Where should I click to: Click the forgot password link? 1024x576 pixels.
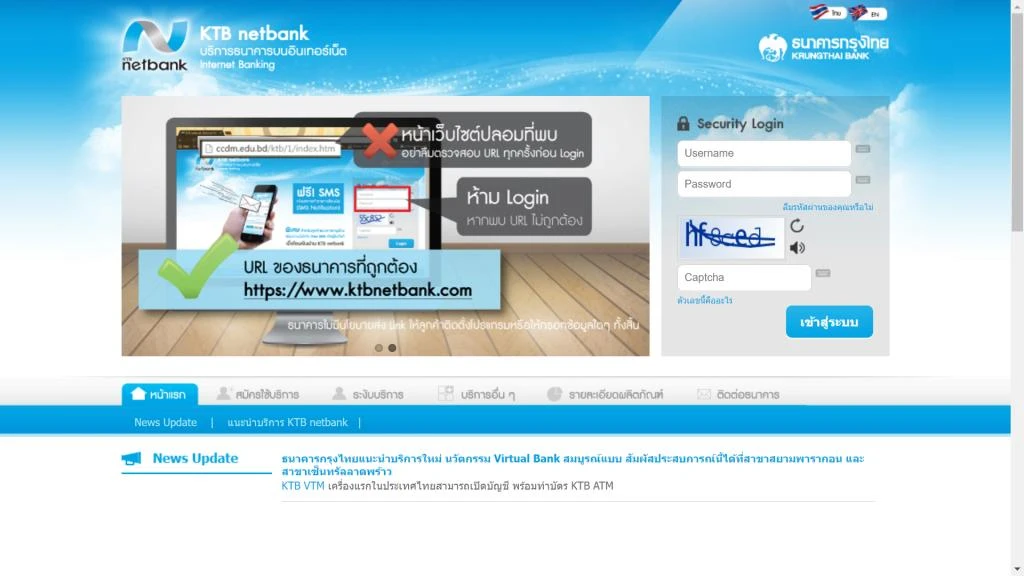point(827,207)
